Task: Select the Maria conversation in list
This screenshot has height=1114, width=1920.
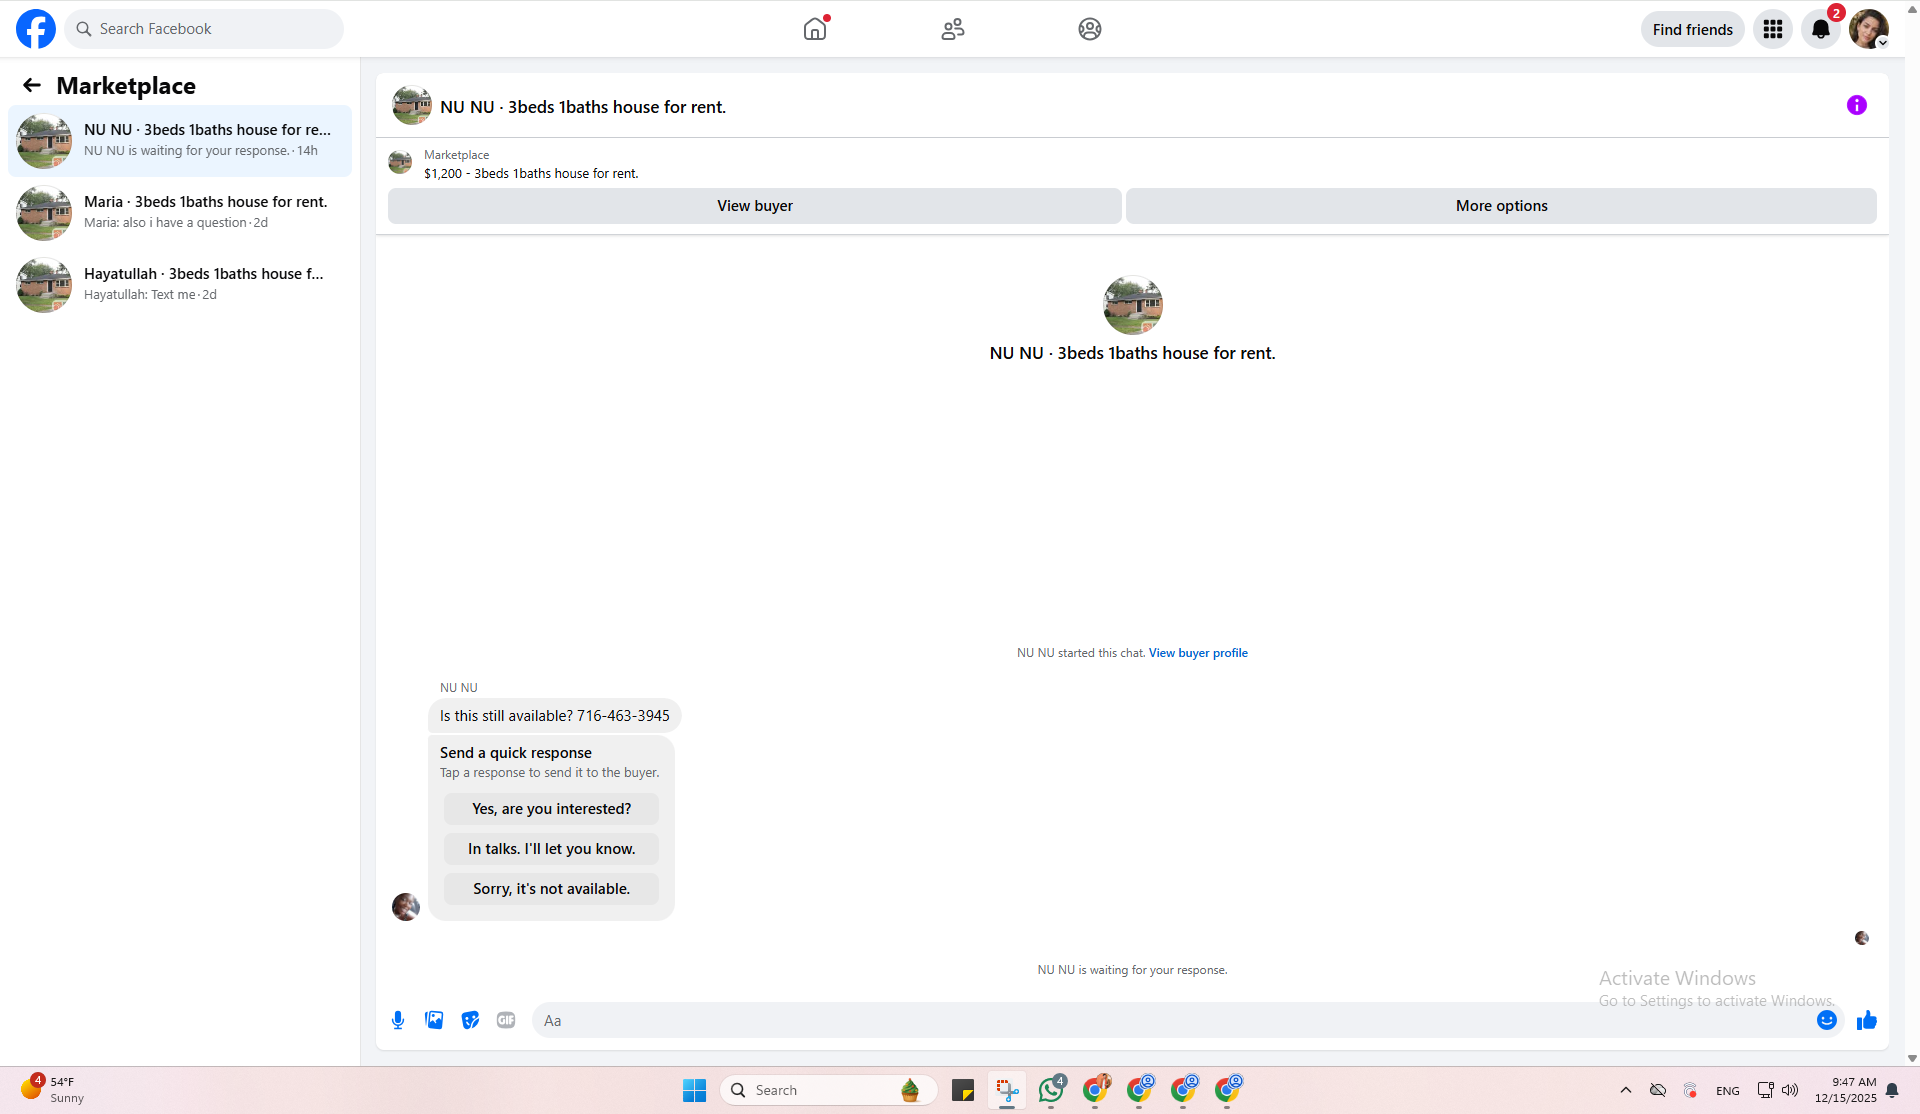Action: (x=180, y=213)
